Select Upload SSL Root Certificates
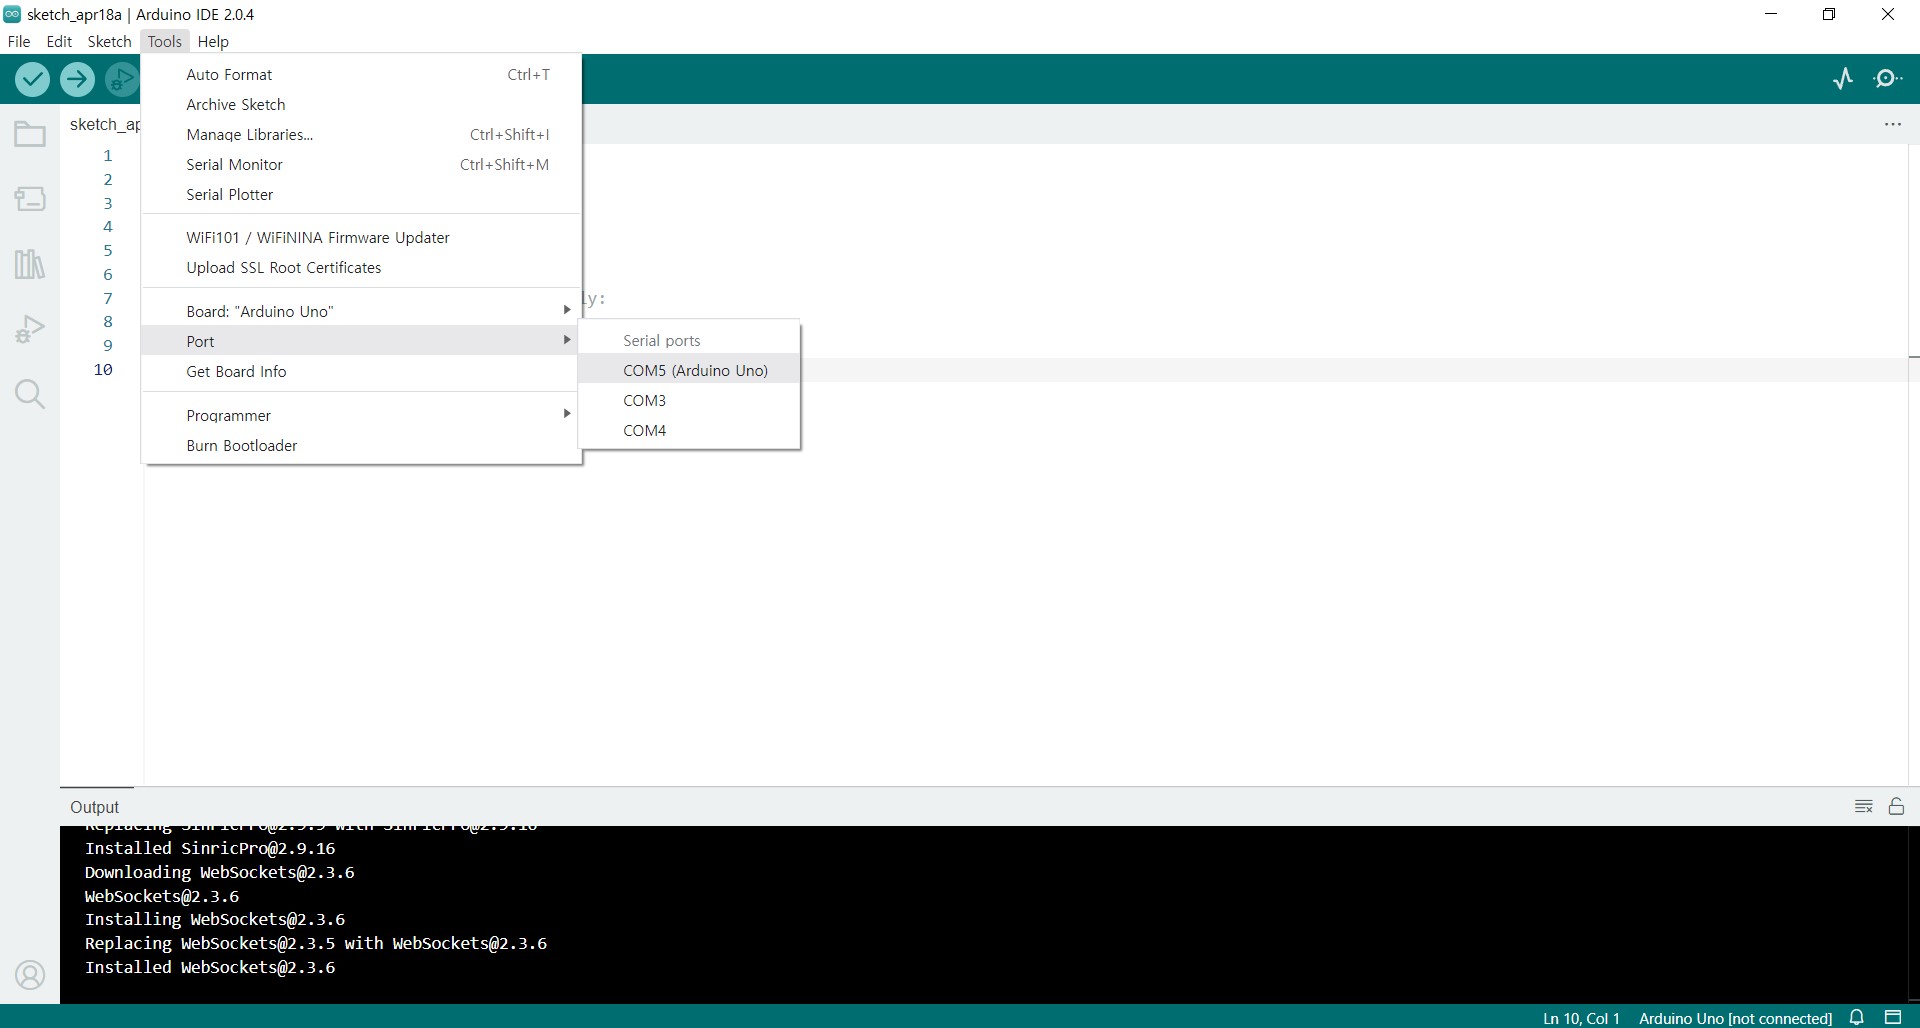1920x1028 pixels. tap(361, 267)
